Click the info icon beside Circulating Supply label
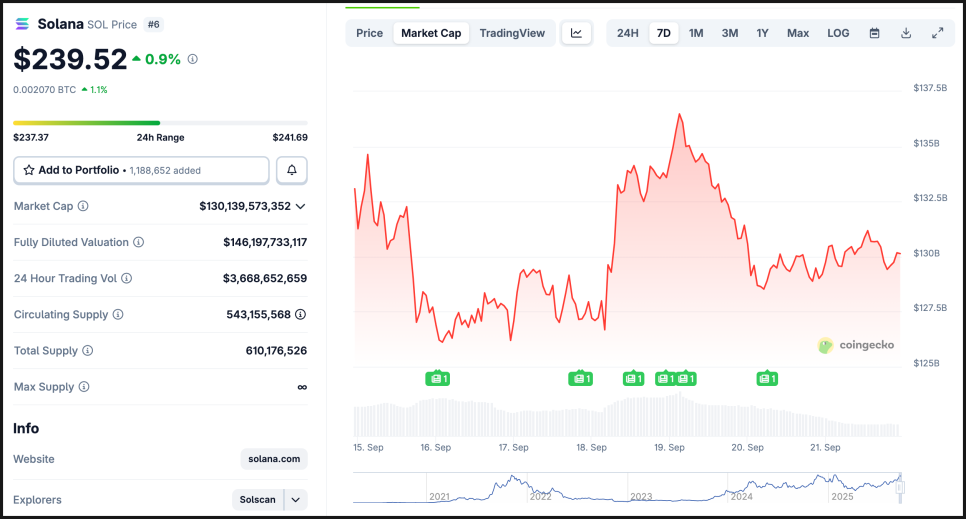This screenshot has height=519, width=966. point(118,314)
